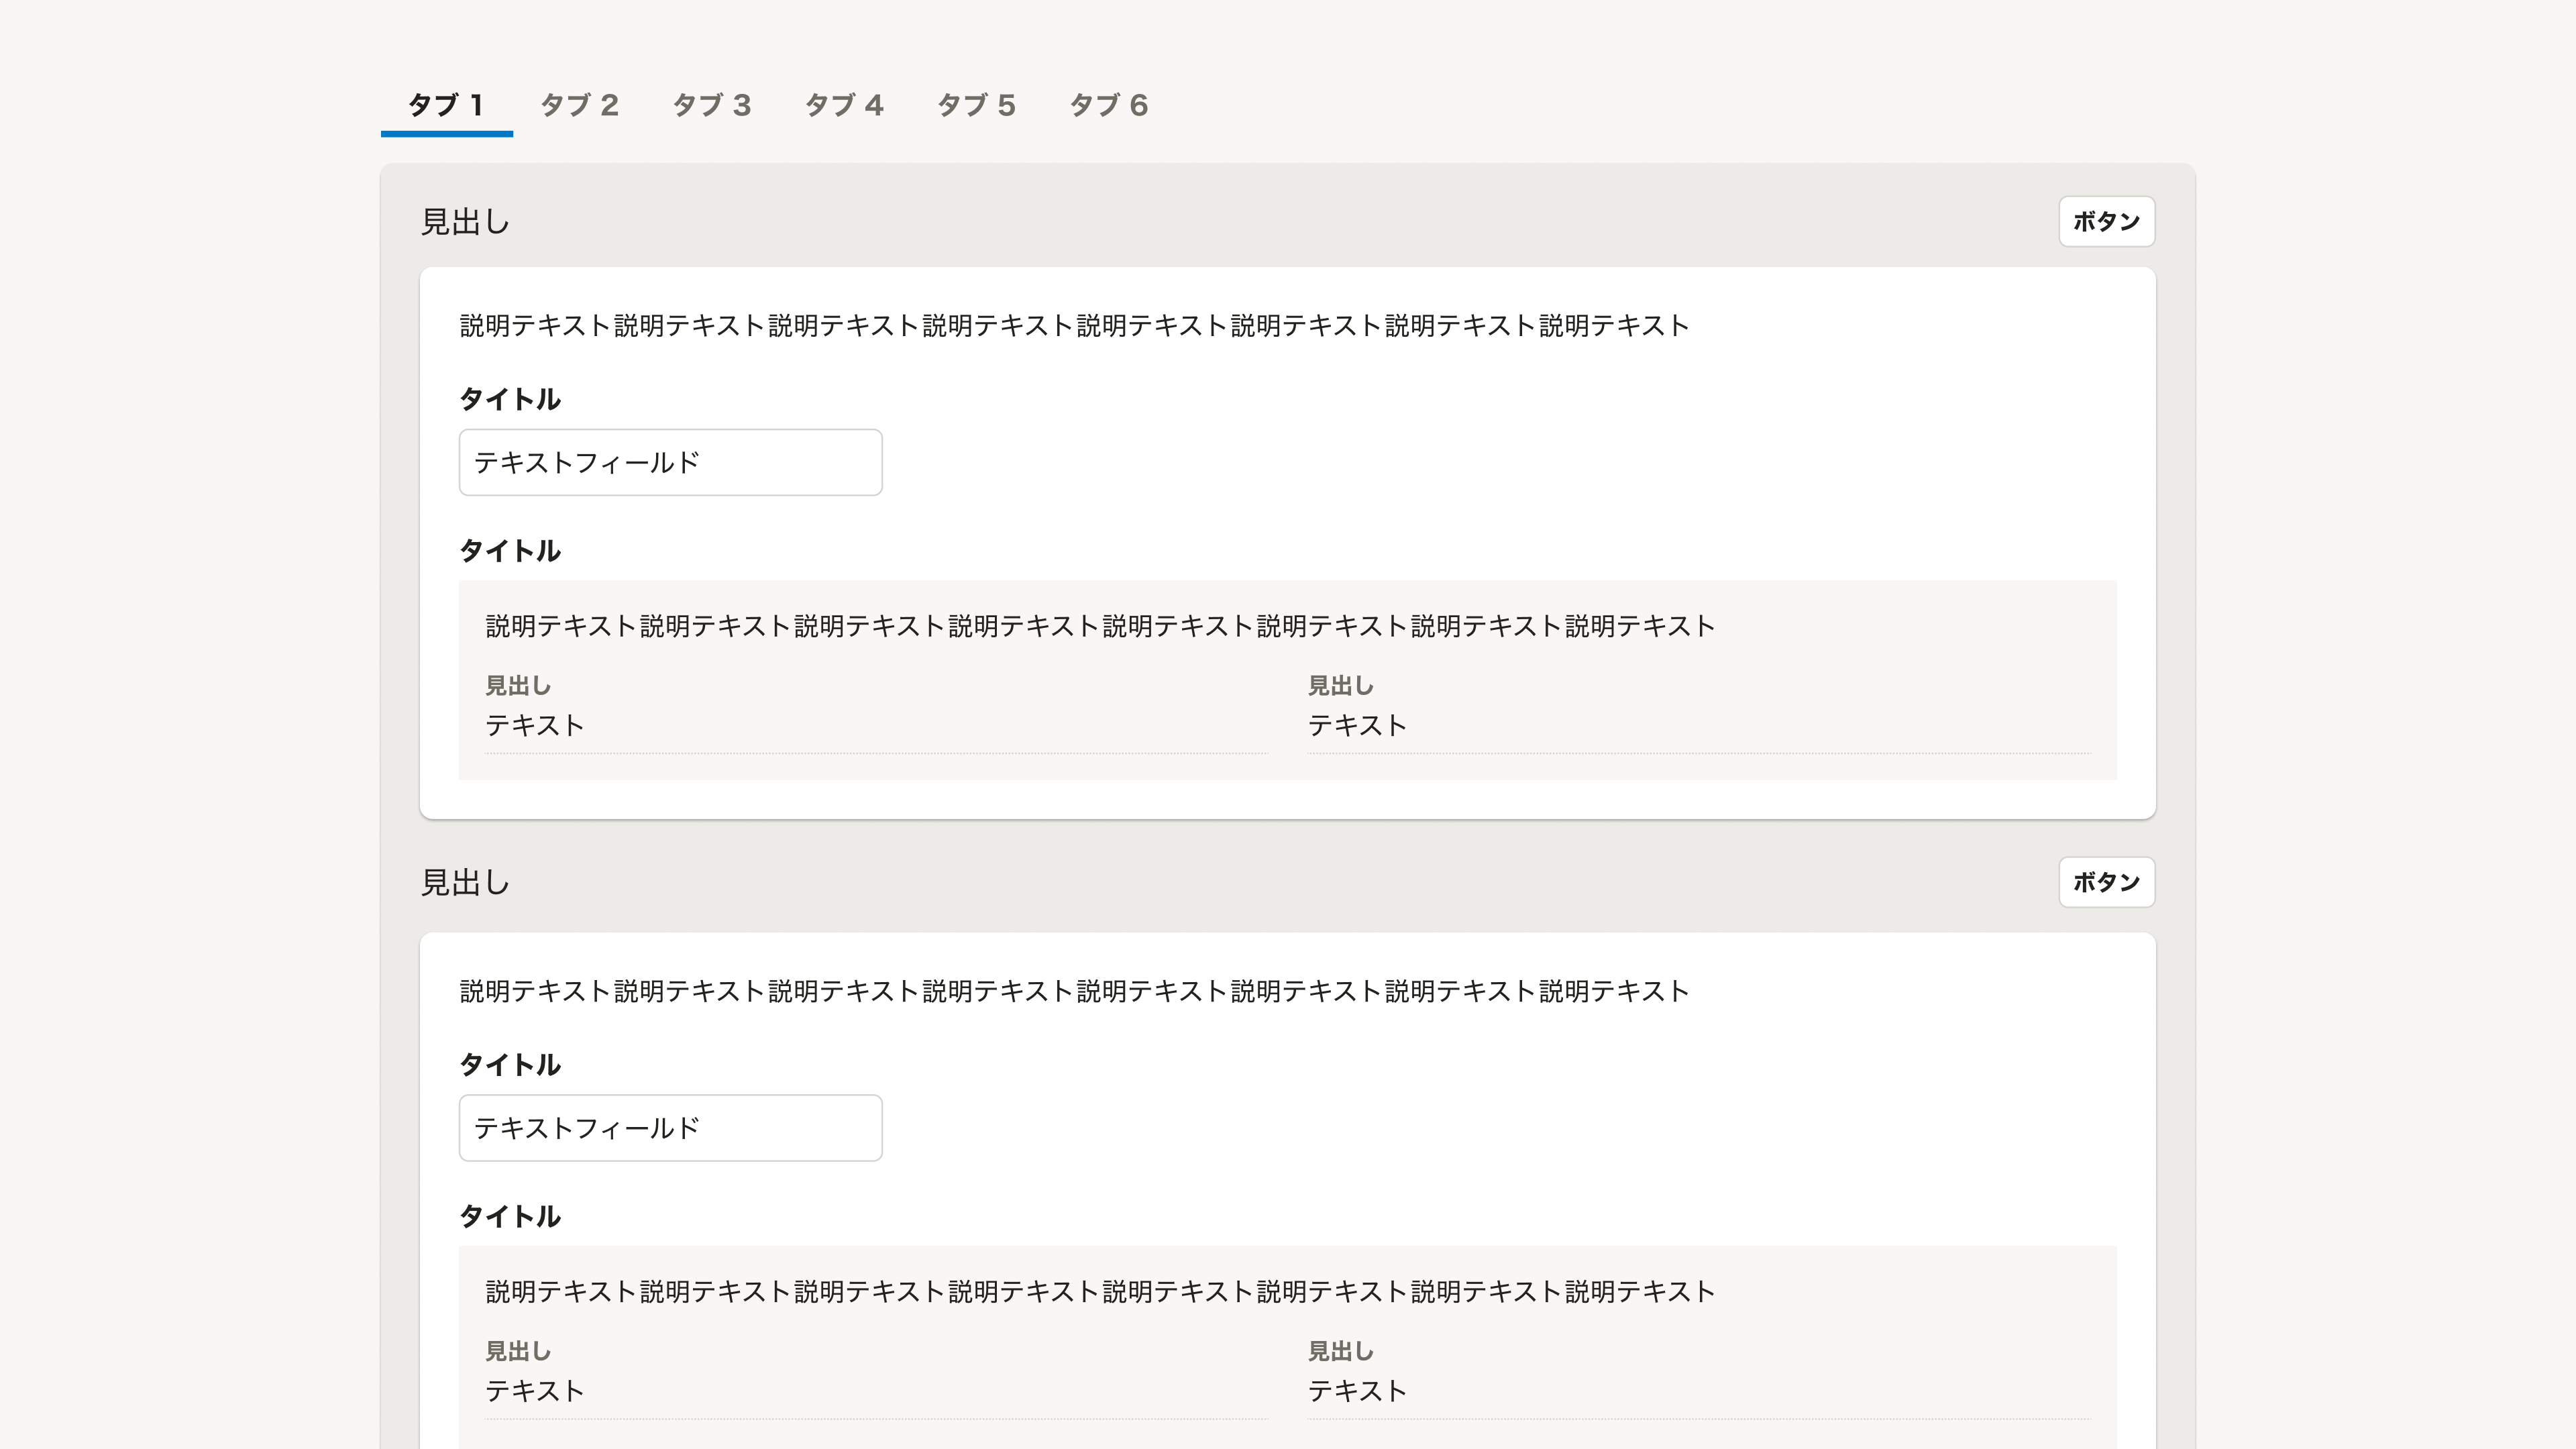Switch to タブ 5

coord(976,105)
